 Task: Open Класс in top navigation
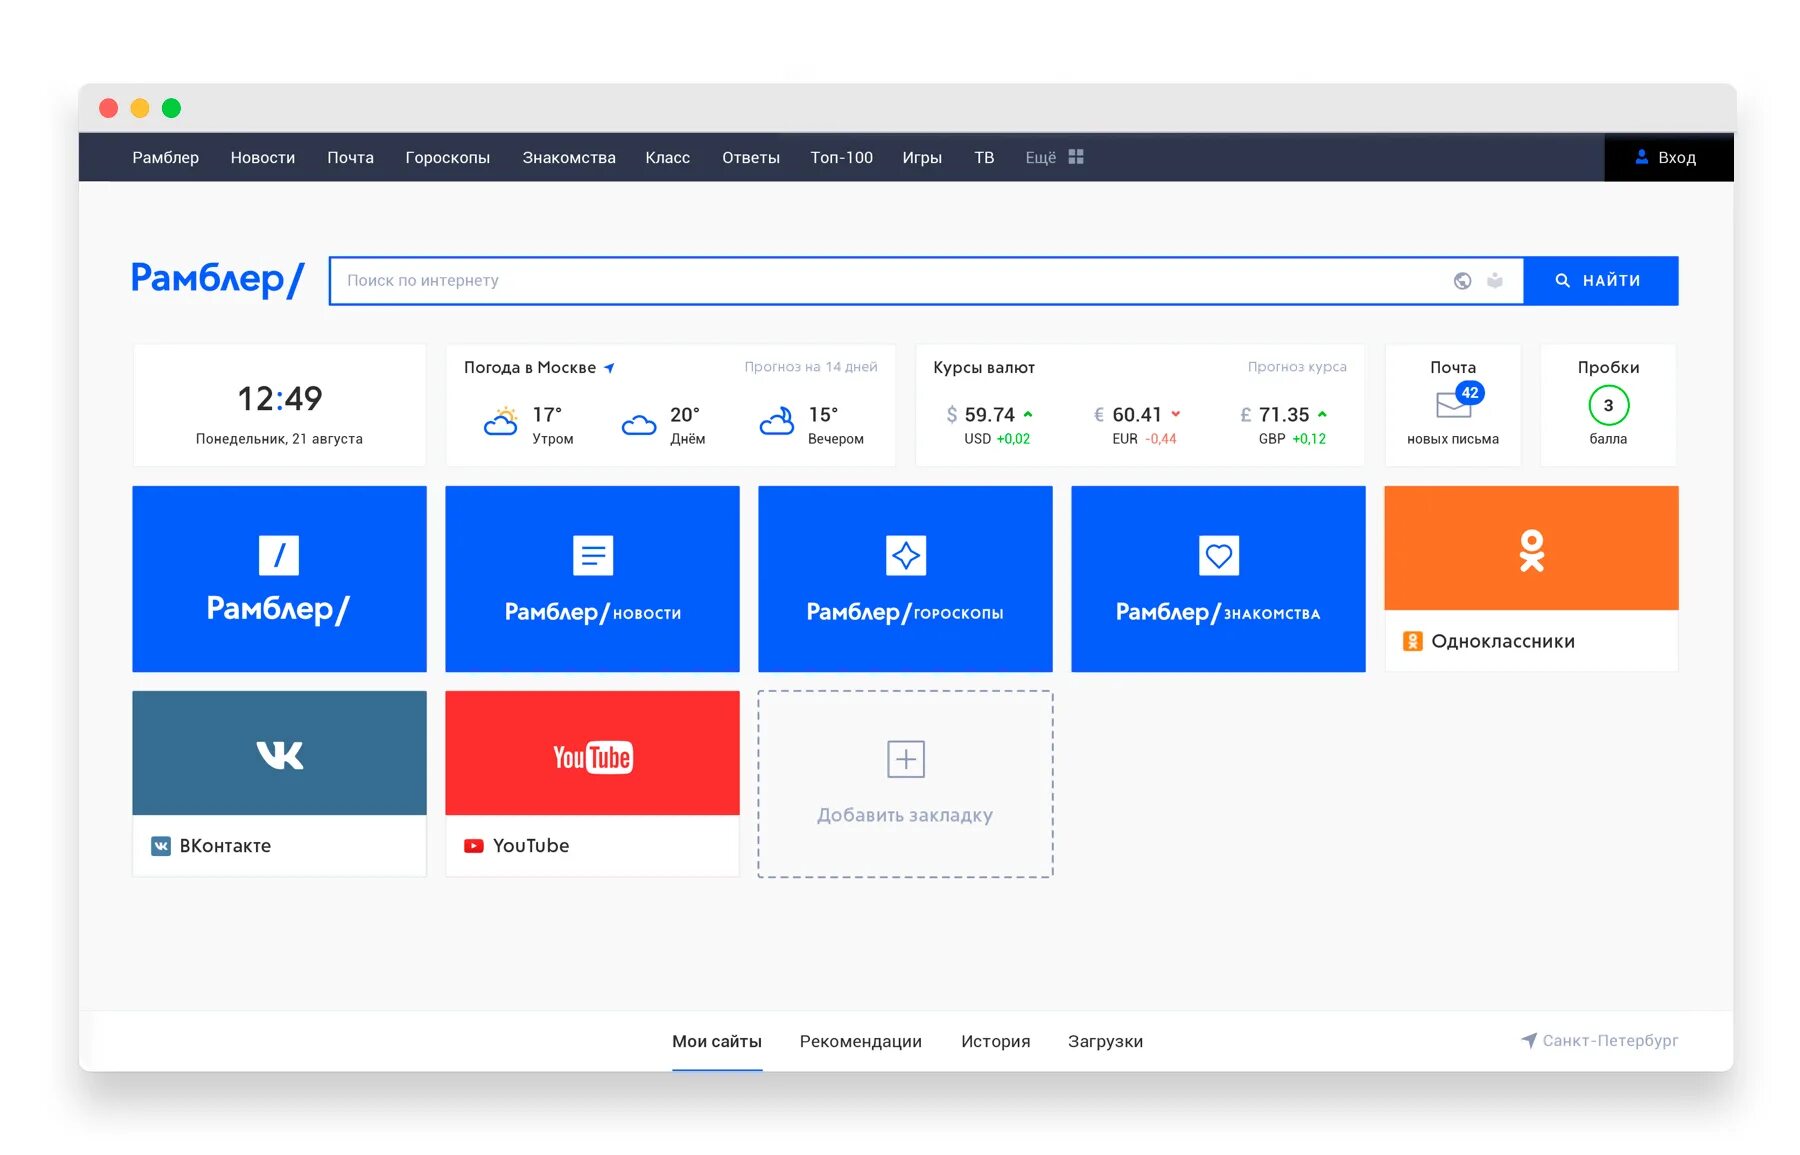click(x=667, y=157)
